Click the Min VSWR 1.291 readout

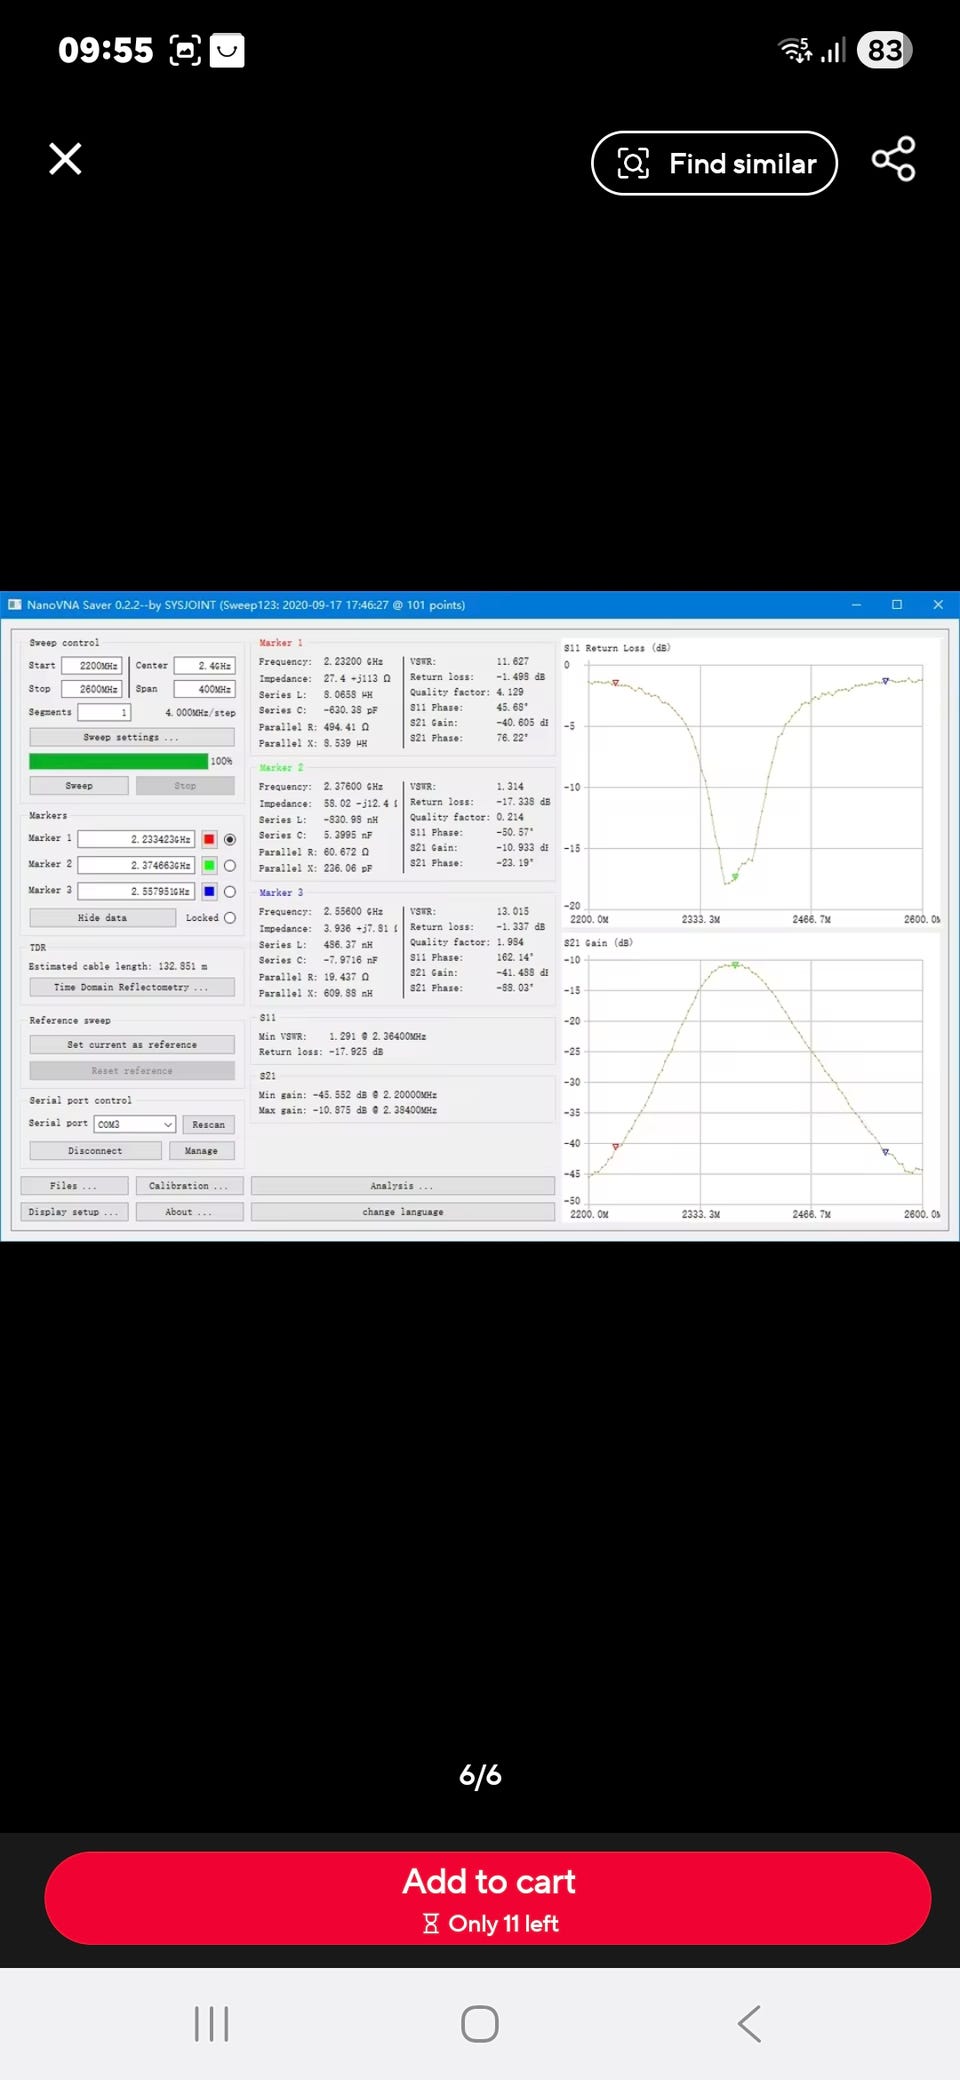click(x=342, y=1037)
